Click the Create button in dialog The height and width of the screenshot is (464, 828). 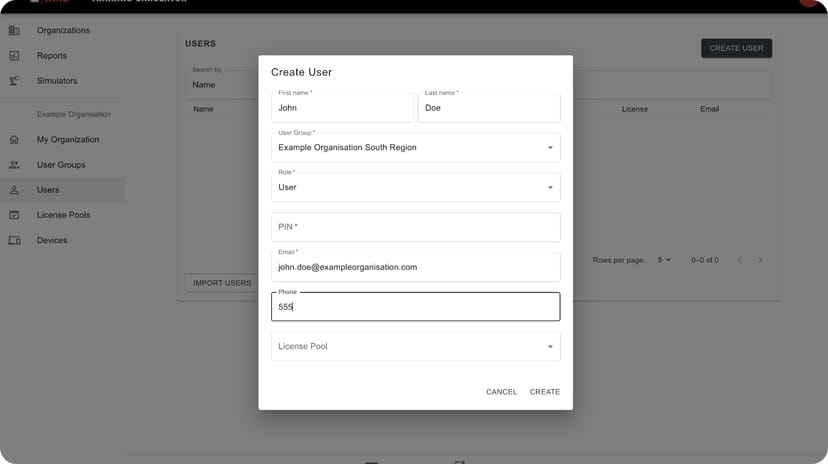click(x=544, y=392)
